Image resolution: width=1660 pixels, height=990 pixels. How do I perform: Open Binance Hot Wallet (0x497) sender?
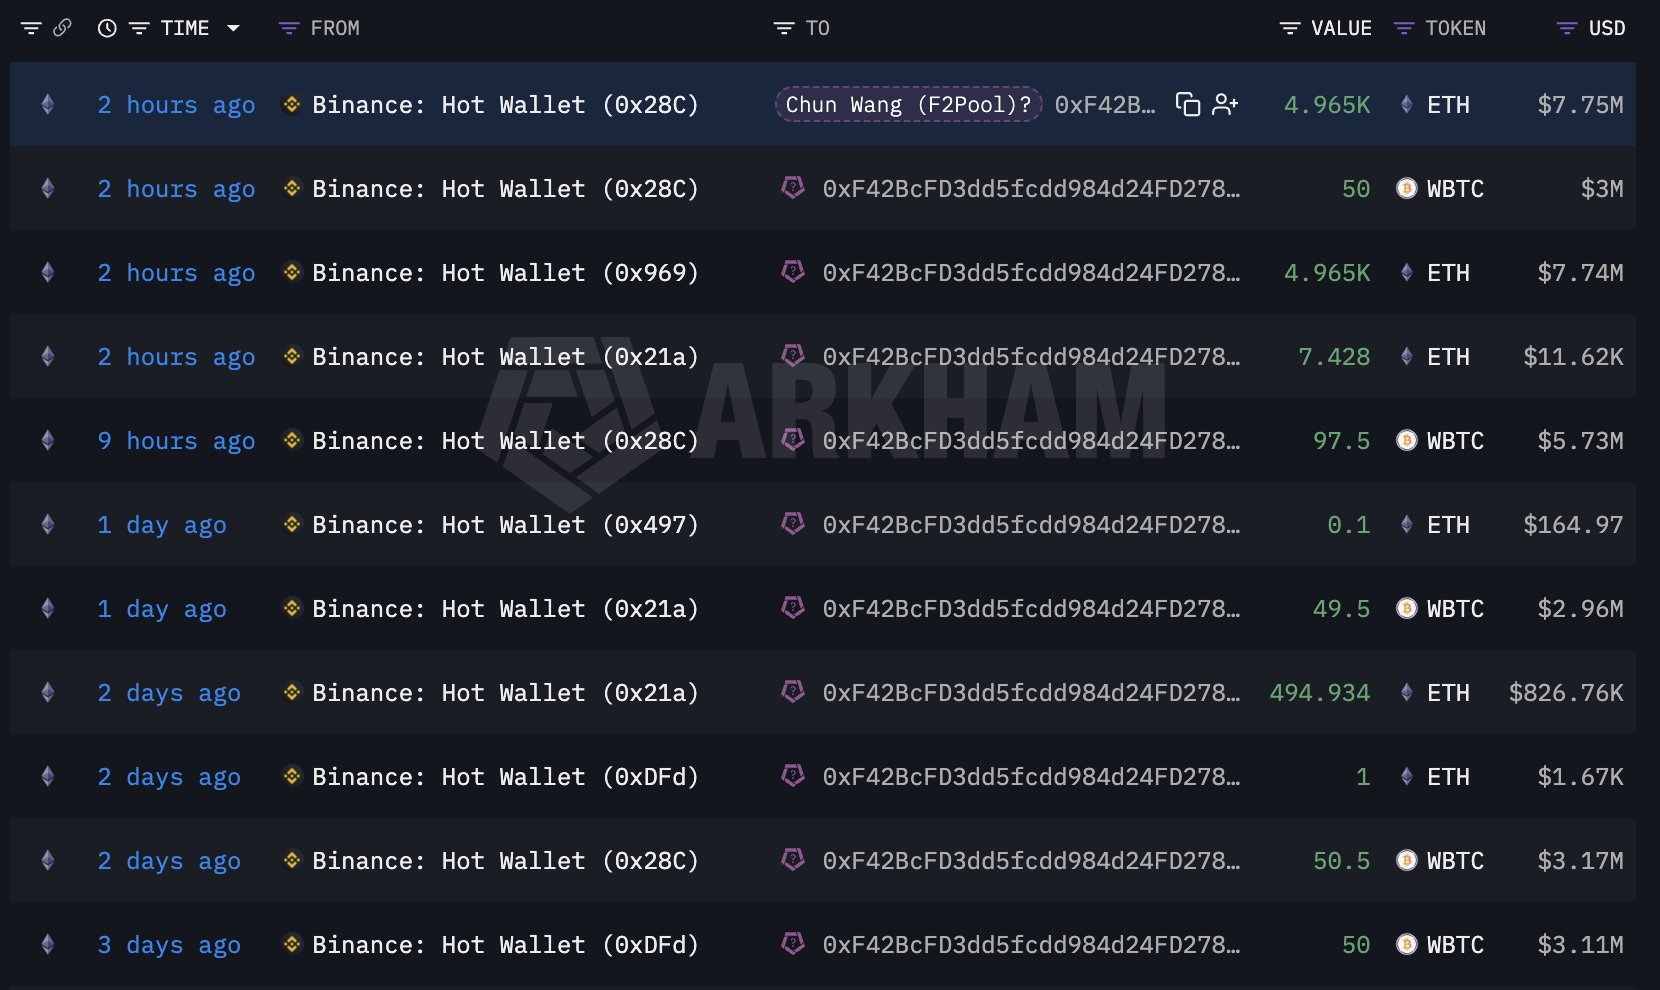click(505, 524)
